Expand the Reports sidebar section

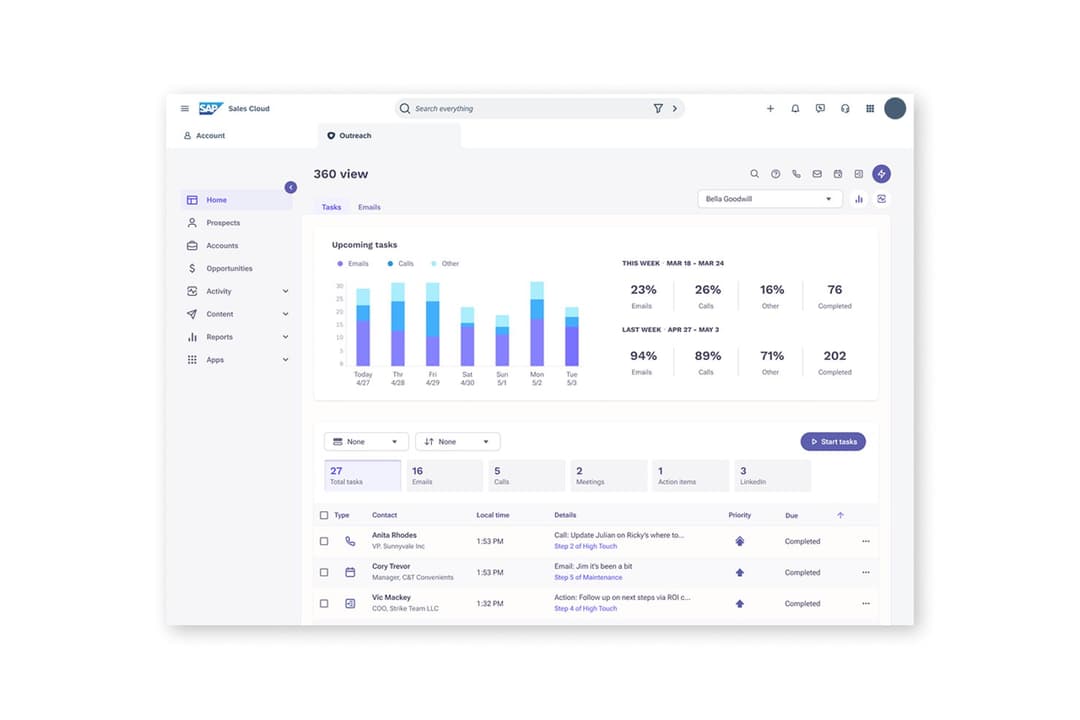click(285, 336)
